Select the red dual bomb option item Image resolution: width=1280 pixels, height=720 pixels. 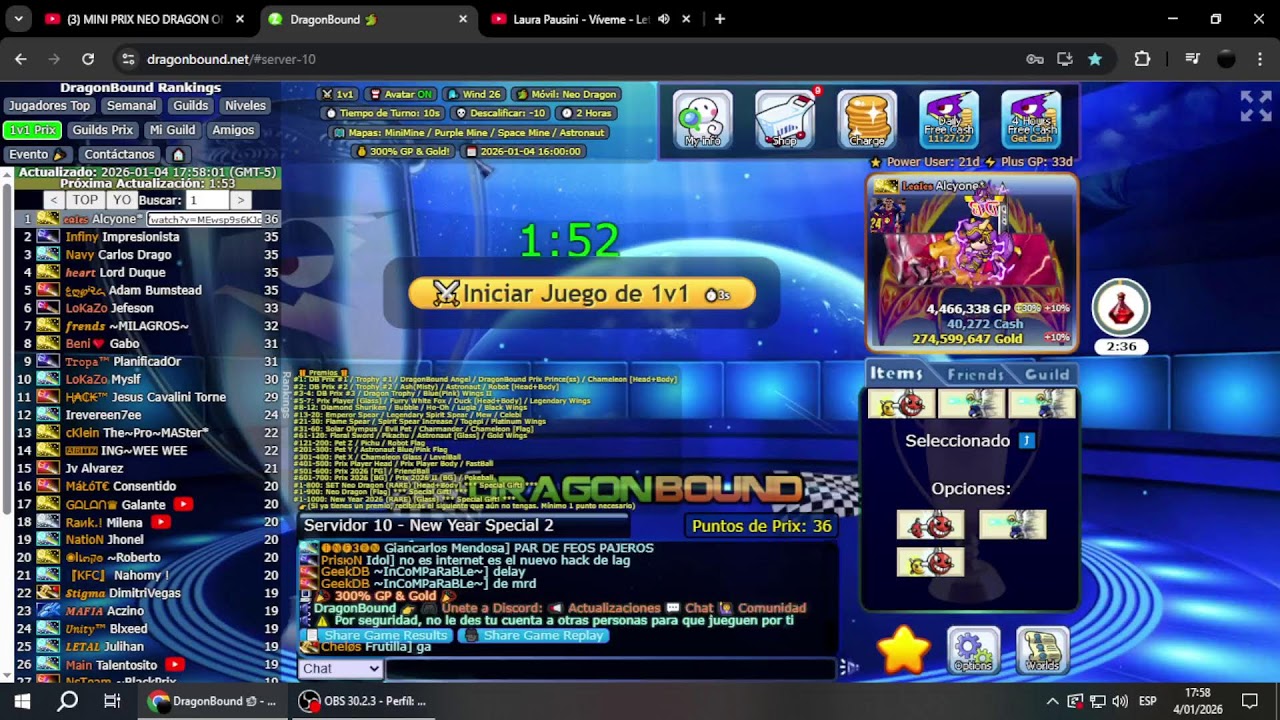point(930,524)
